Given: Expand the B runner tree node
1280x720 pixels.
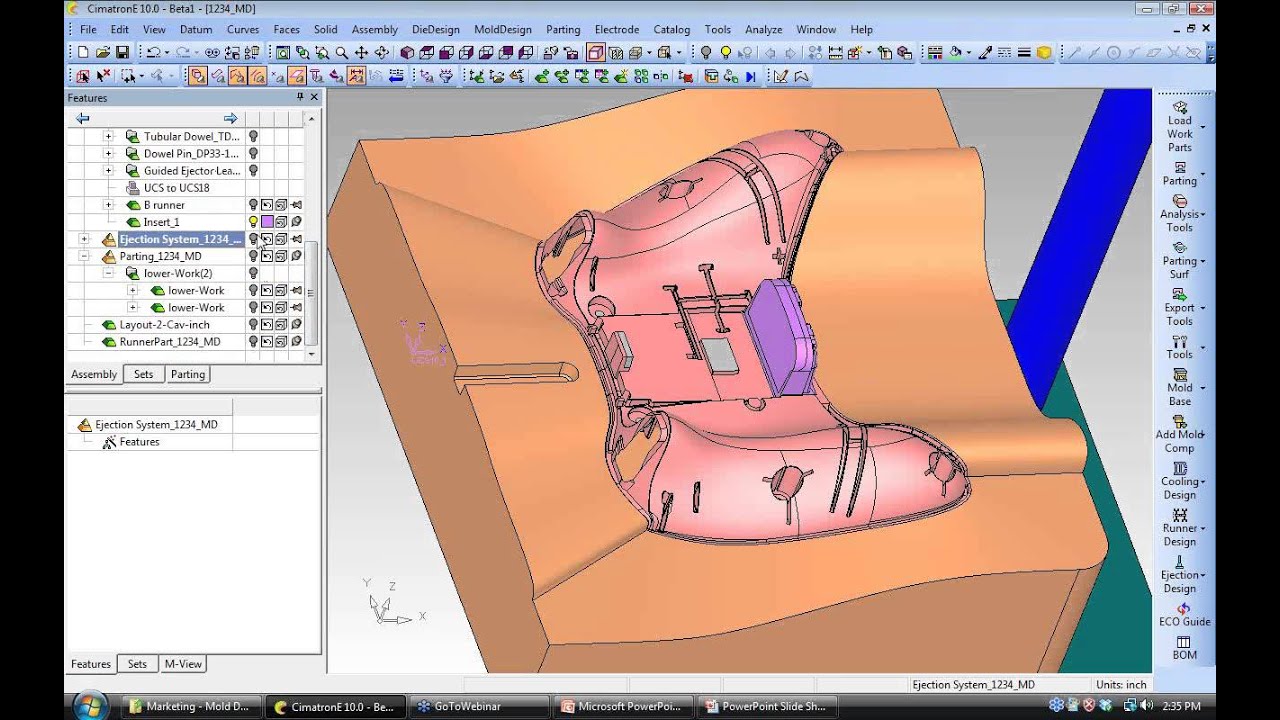Looking at the screenshot, I should click(108, 205).
